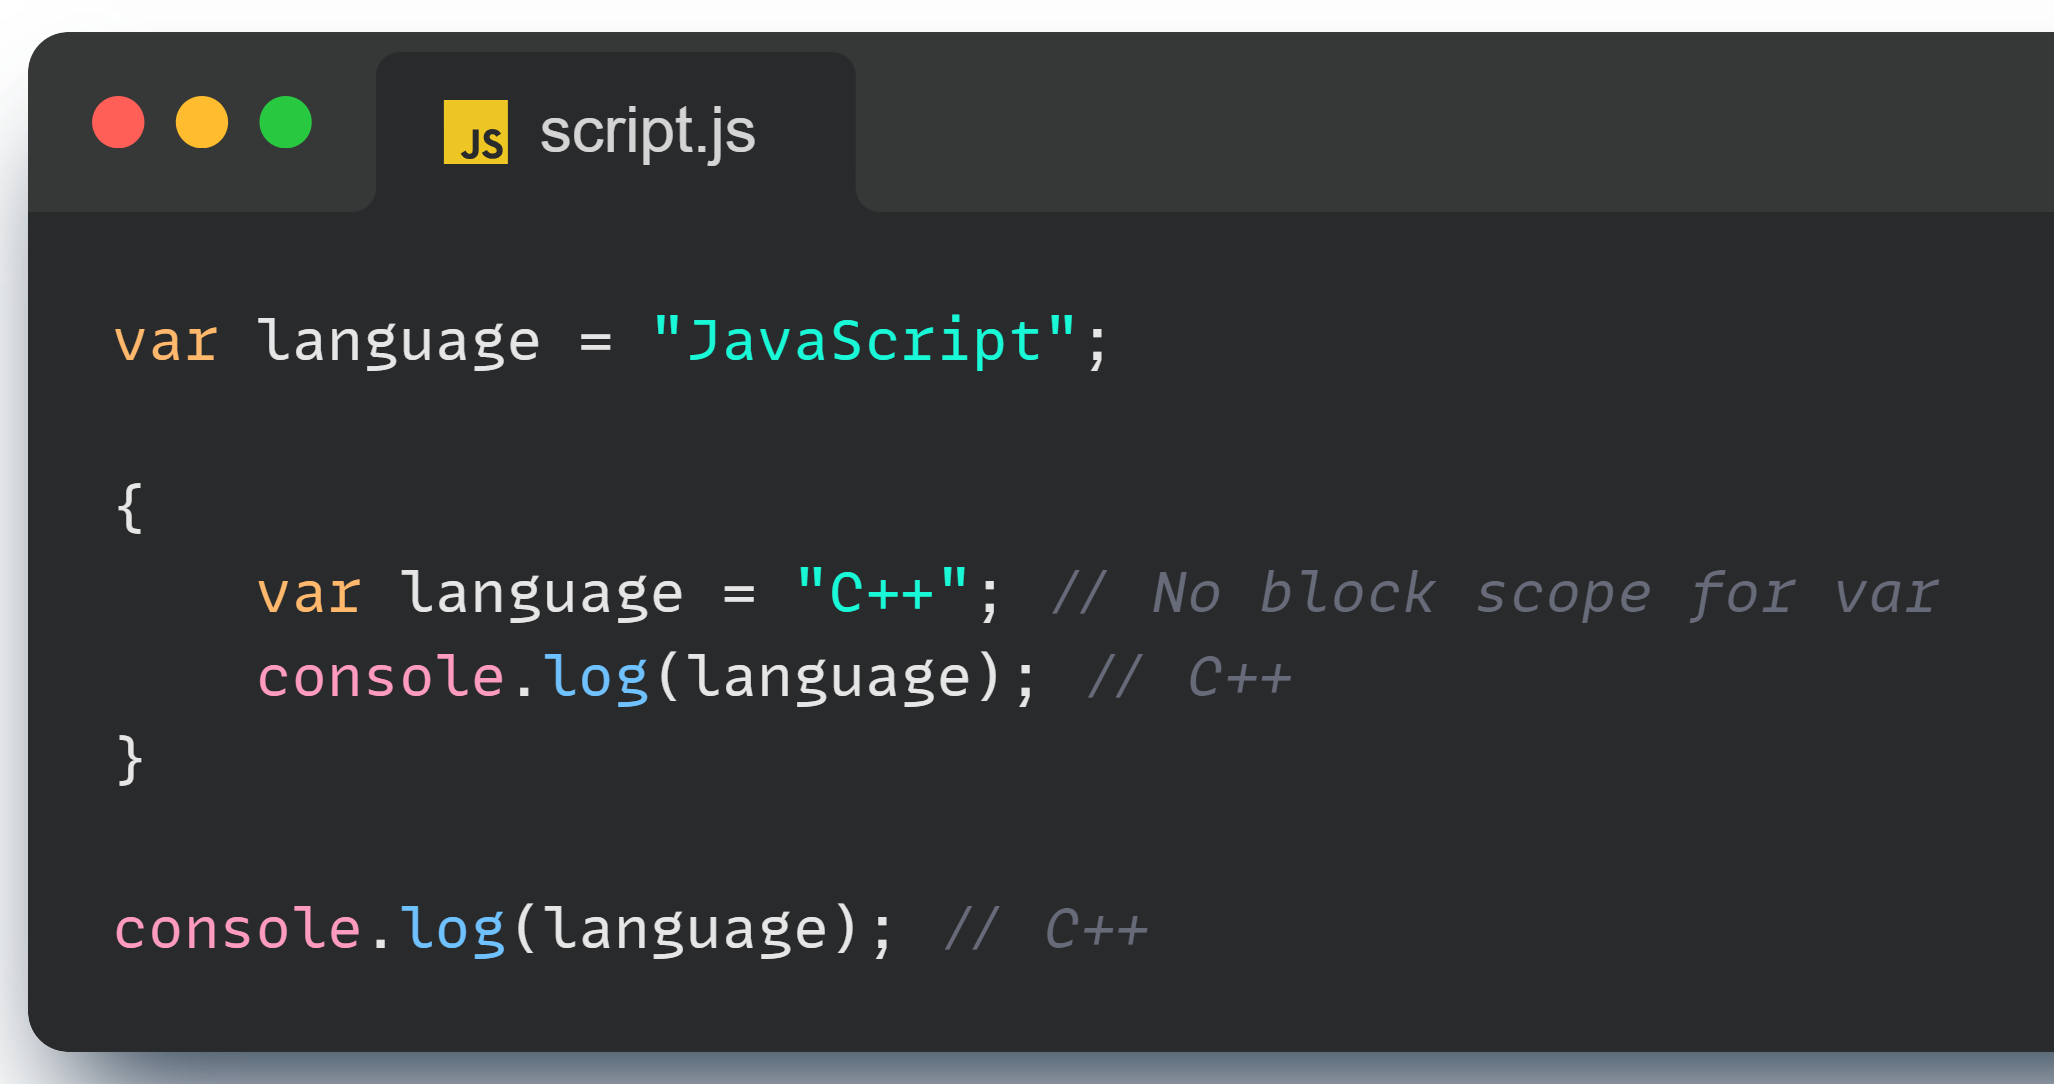The height and width of the screenshot is (1084, 2054).
Task: Click the log method on last line
Action: (x=452, y=929)
